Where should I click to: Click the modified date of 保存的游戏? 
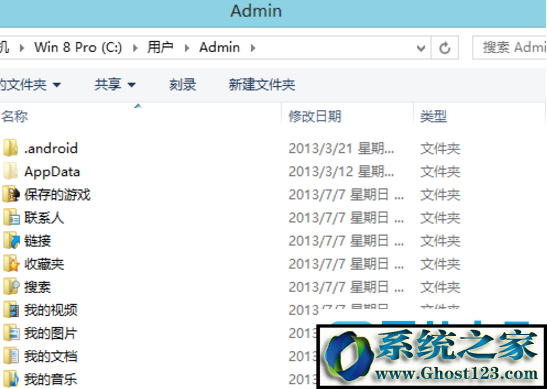click(x=346, y=194)
